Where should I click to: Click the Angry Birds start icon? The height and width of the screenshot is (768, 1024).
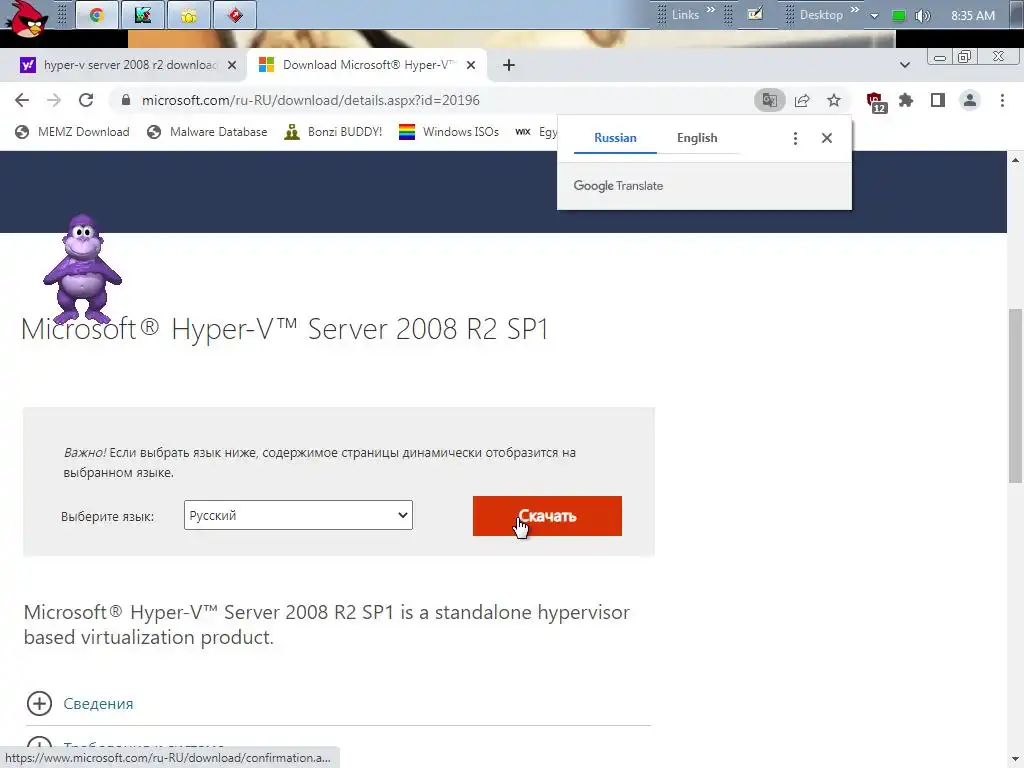pyautogui.click(x=26, y=18)
